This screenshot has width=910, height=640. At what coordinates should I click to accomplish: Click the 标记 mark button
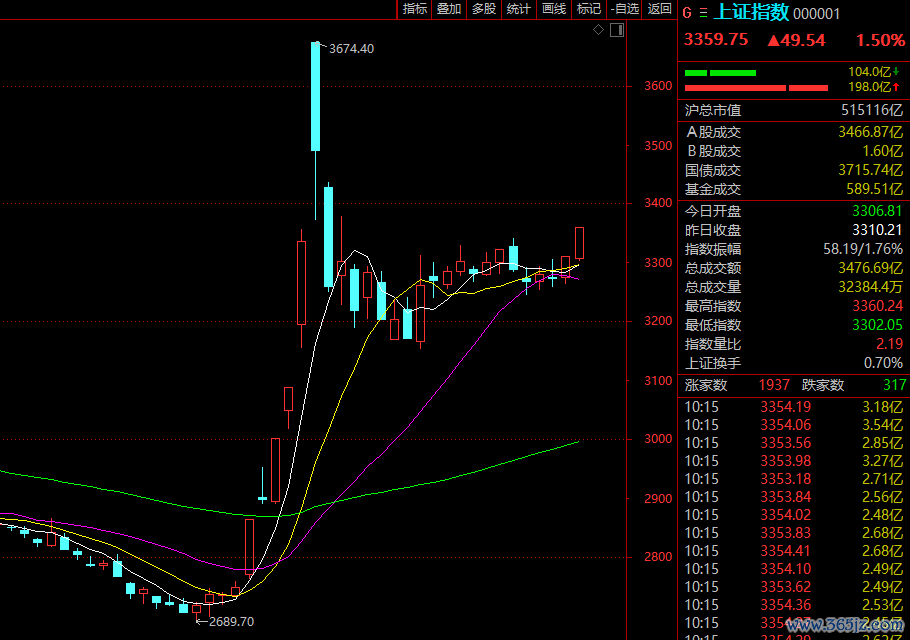pos(588,9)
